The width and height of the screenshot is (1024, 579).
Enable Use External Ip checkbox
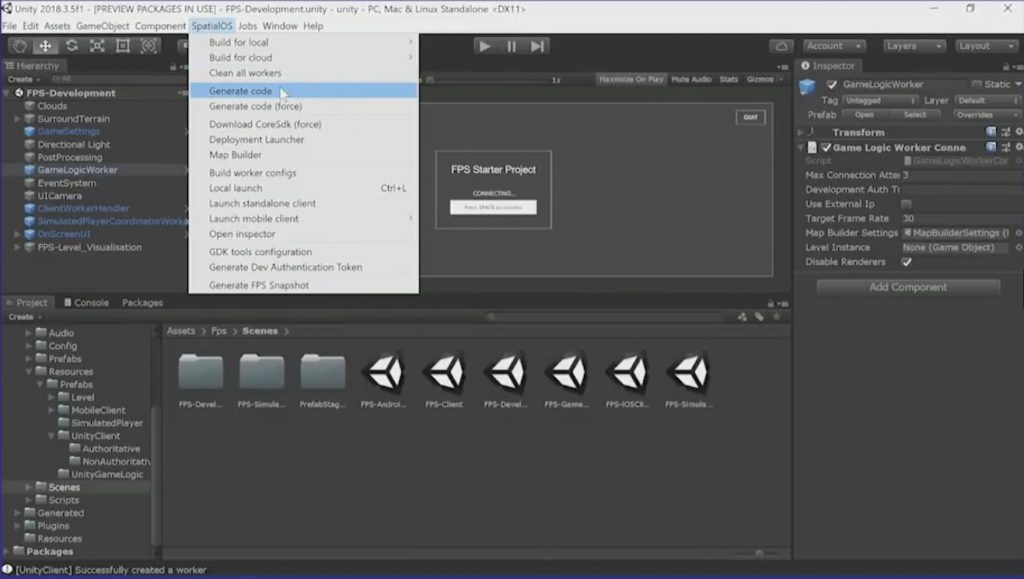(x=906, y=204)
